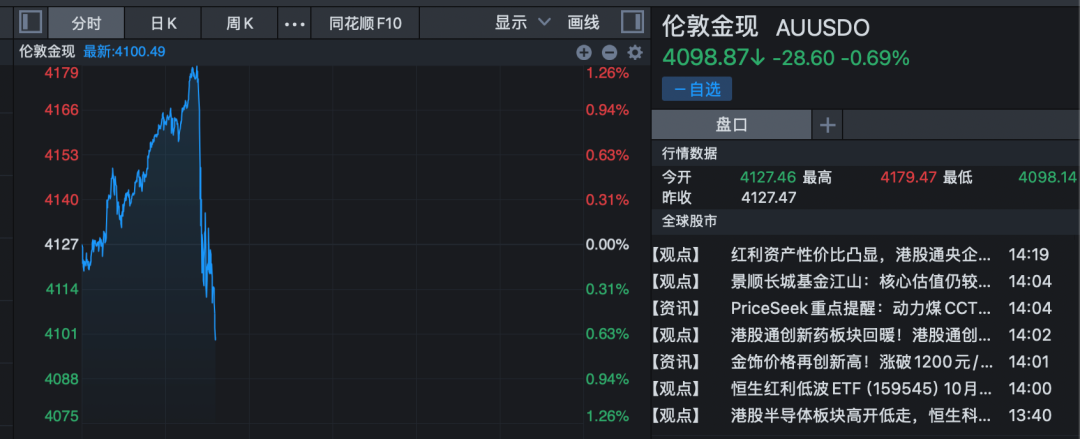Click the zoom in plus icon on chart
Viewport: 1080px width, 439px height.
(x=584, y=53)
